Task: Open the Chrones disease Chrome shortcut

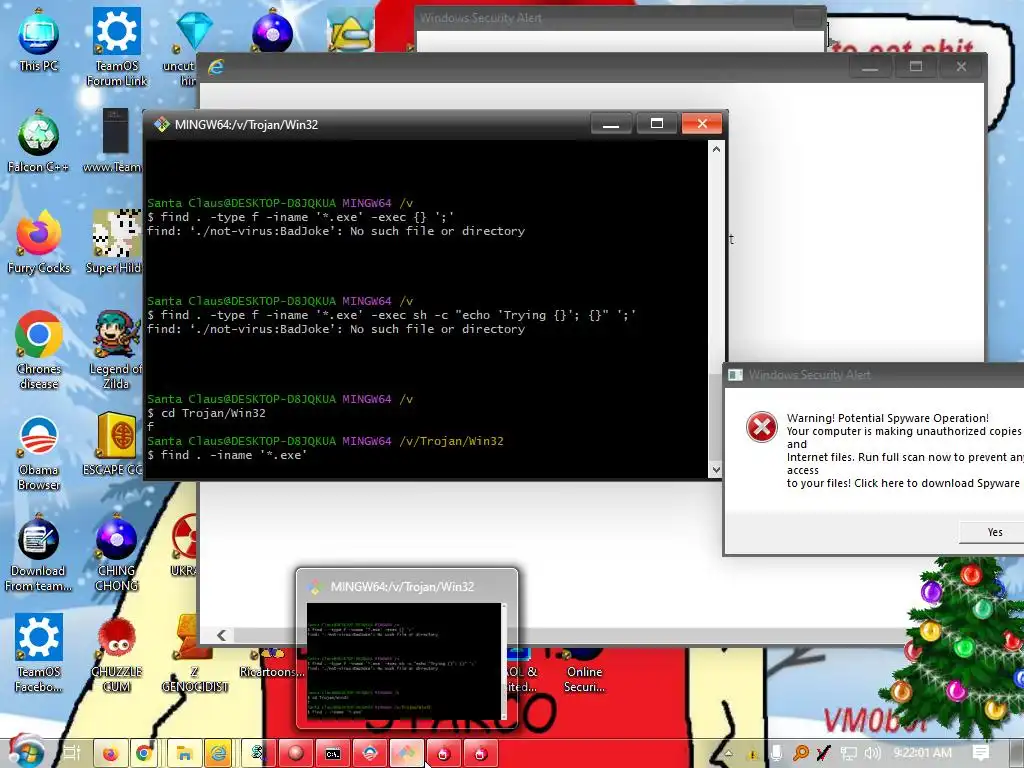Action: (x=39, y=349)
